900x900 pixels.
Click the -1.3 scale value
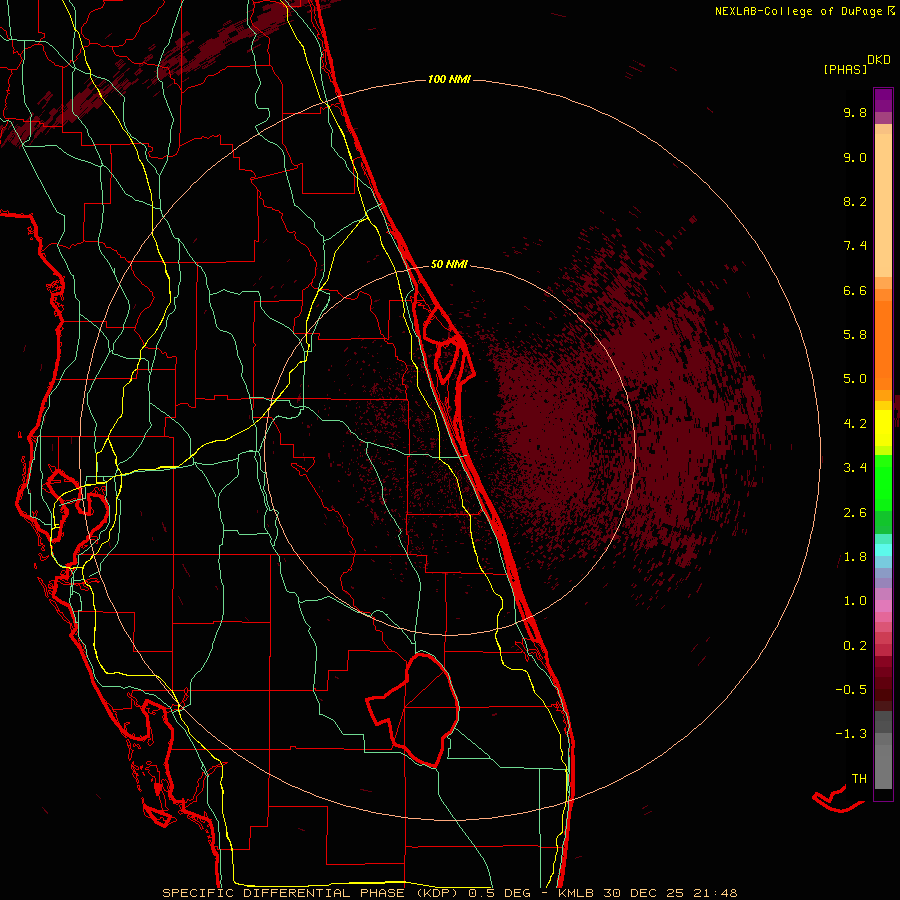click(x=851, y=734)
